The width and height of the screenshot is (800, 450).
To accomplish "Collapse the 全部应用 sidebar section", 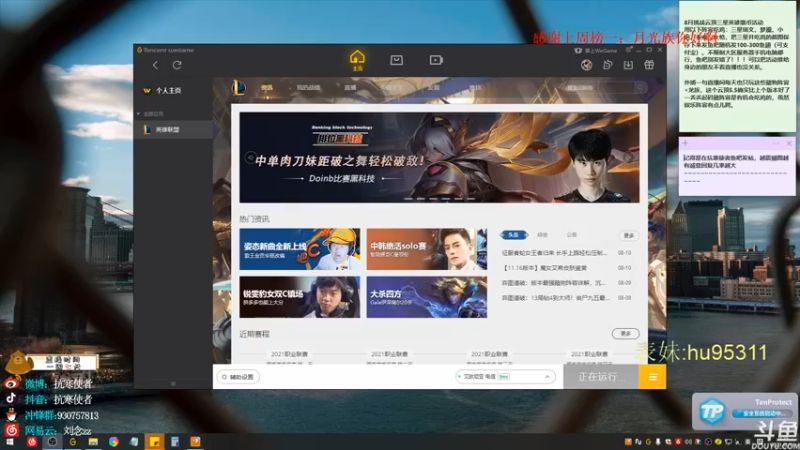I will (151, 114).
